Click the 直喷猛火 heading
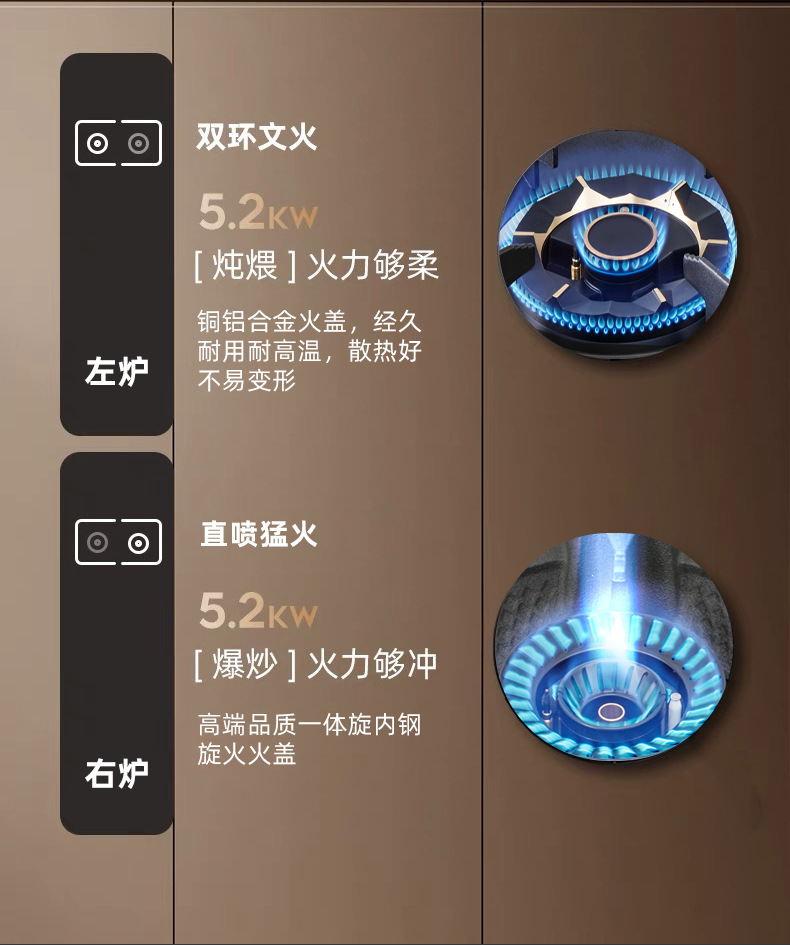 (259, 534)
